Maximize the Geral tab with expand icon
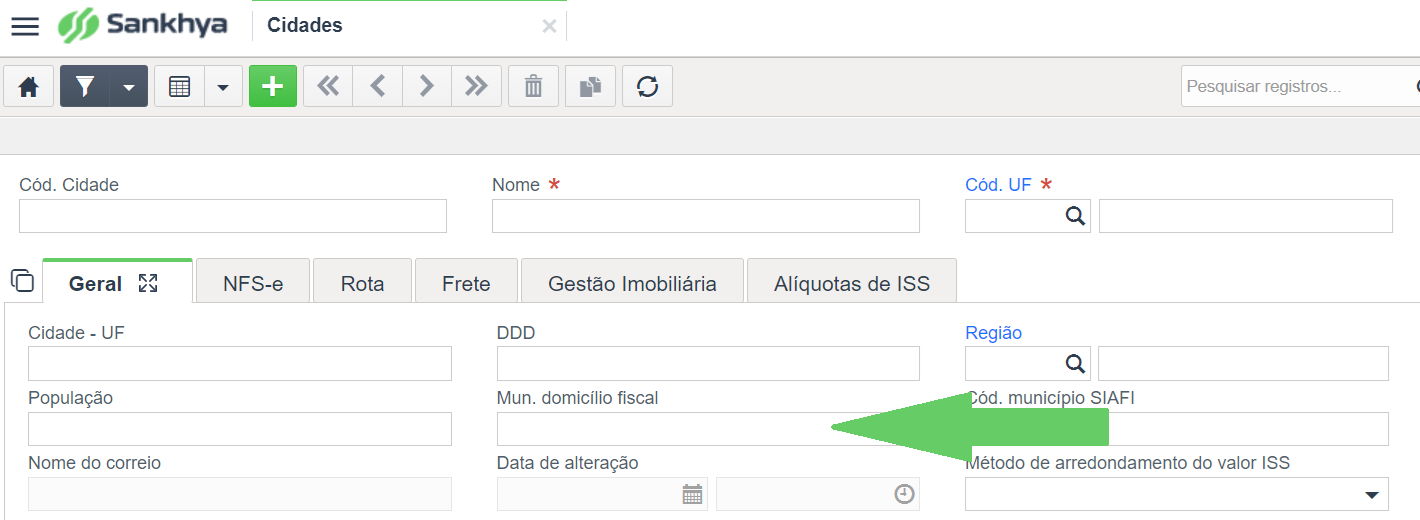 click(x=148, y=283)
